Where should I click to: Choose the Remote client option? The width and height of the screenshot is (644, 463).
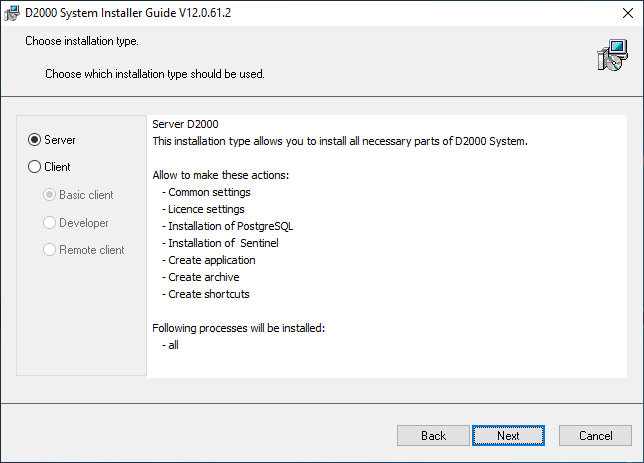[x=50, y=250]
